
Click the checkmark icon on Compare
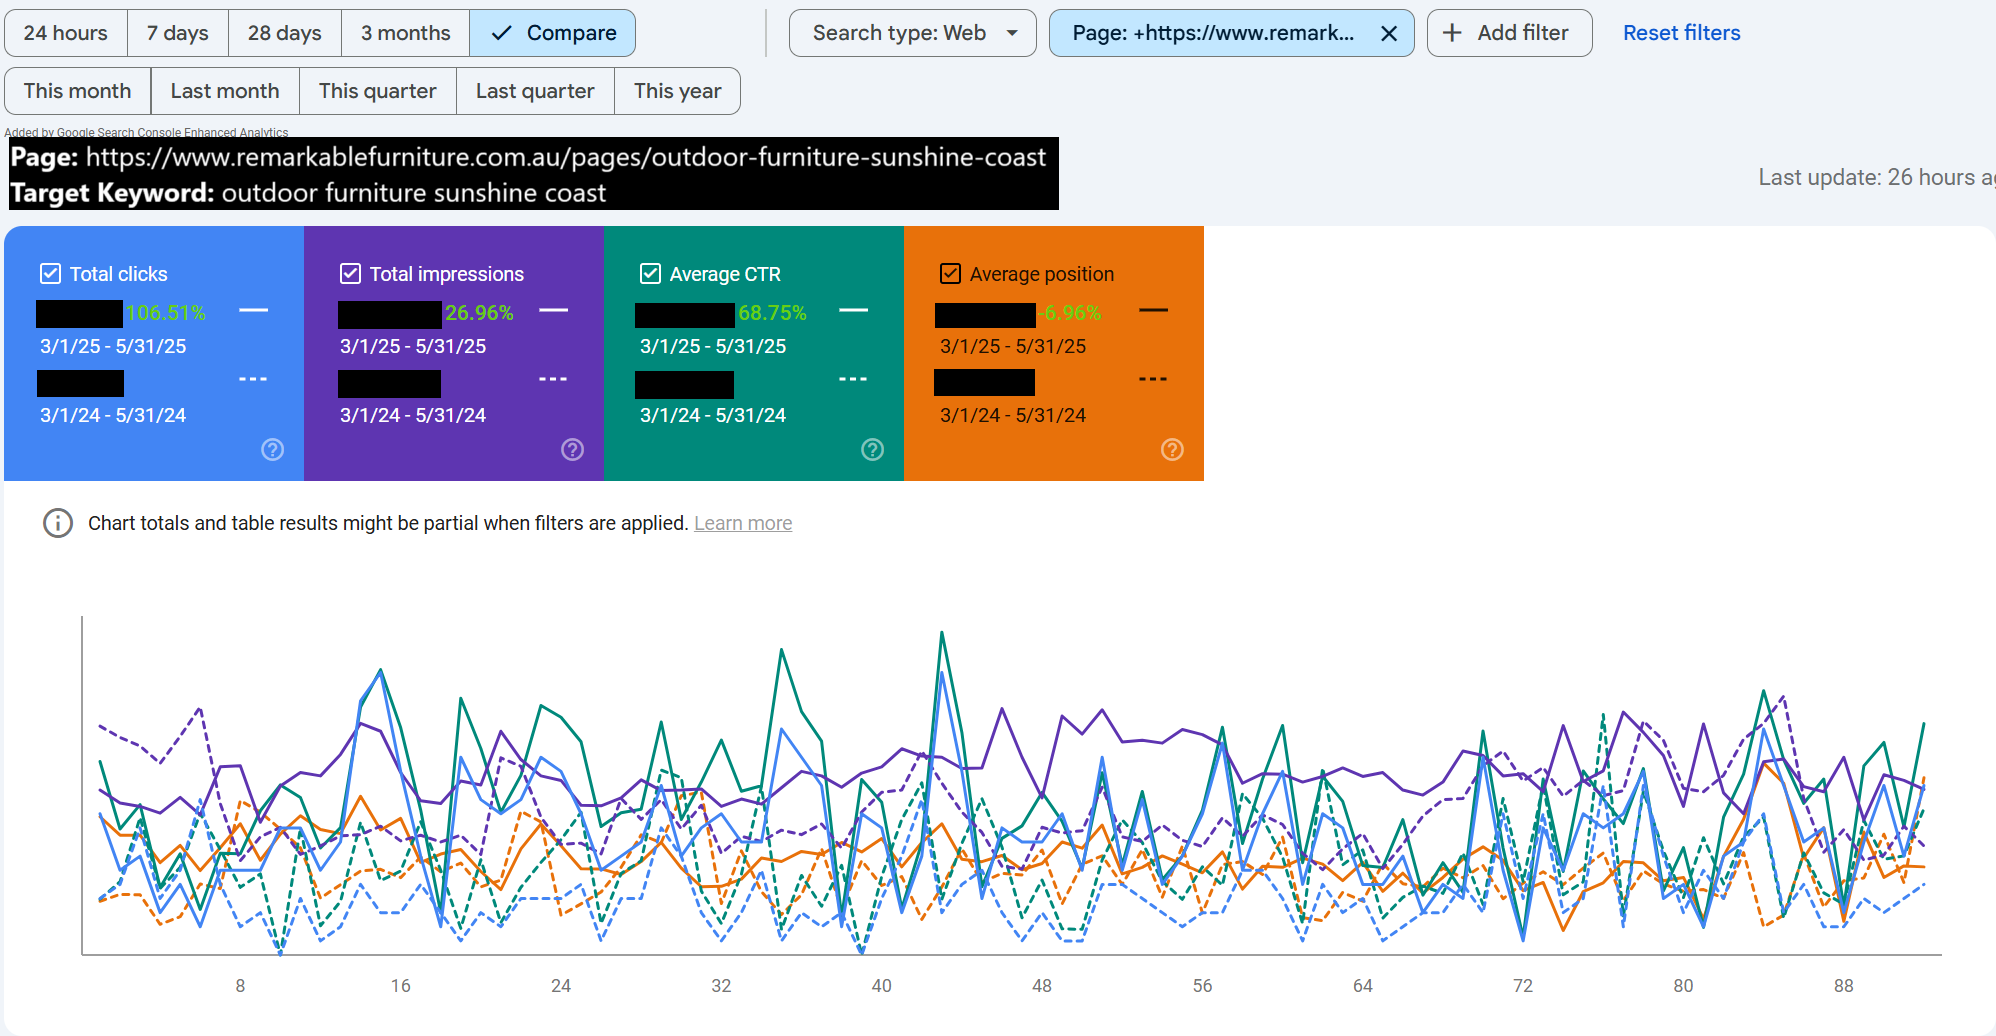(502, 33)
